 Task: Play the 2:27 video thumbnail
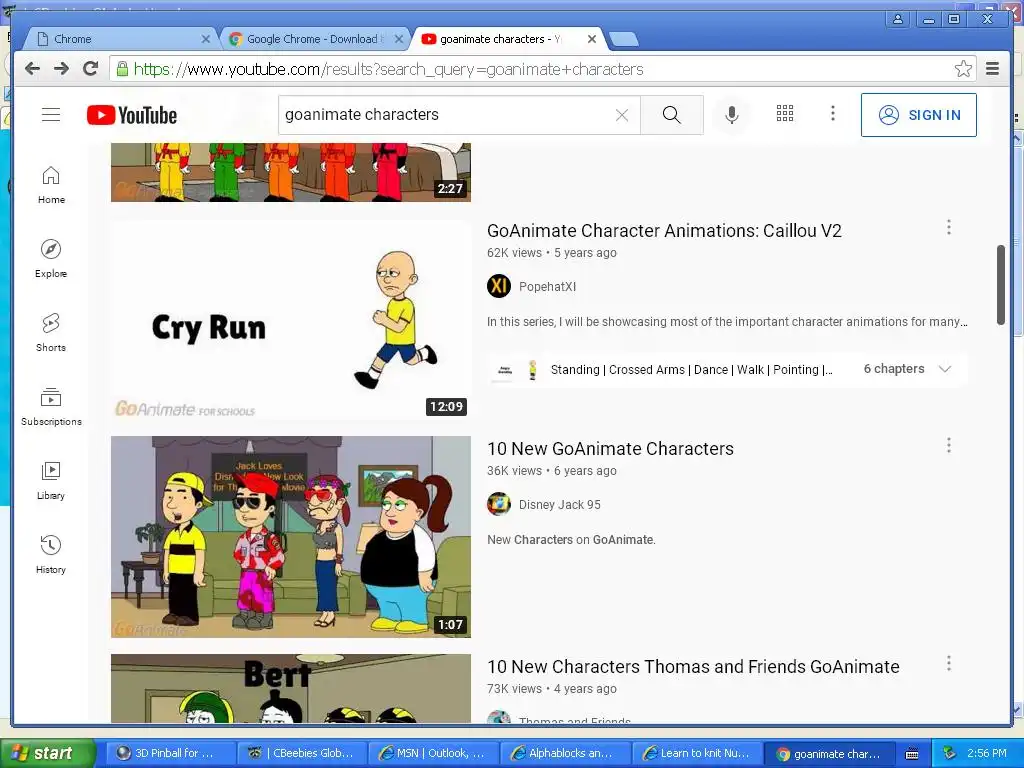(x=291, y=172)
